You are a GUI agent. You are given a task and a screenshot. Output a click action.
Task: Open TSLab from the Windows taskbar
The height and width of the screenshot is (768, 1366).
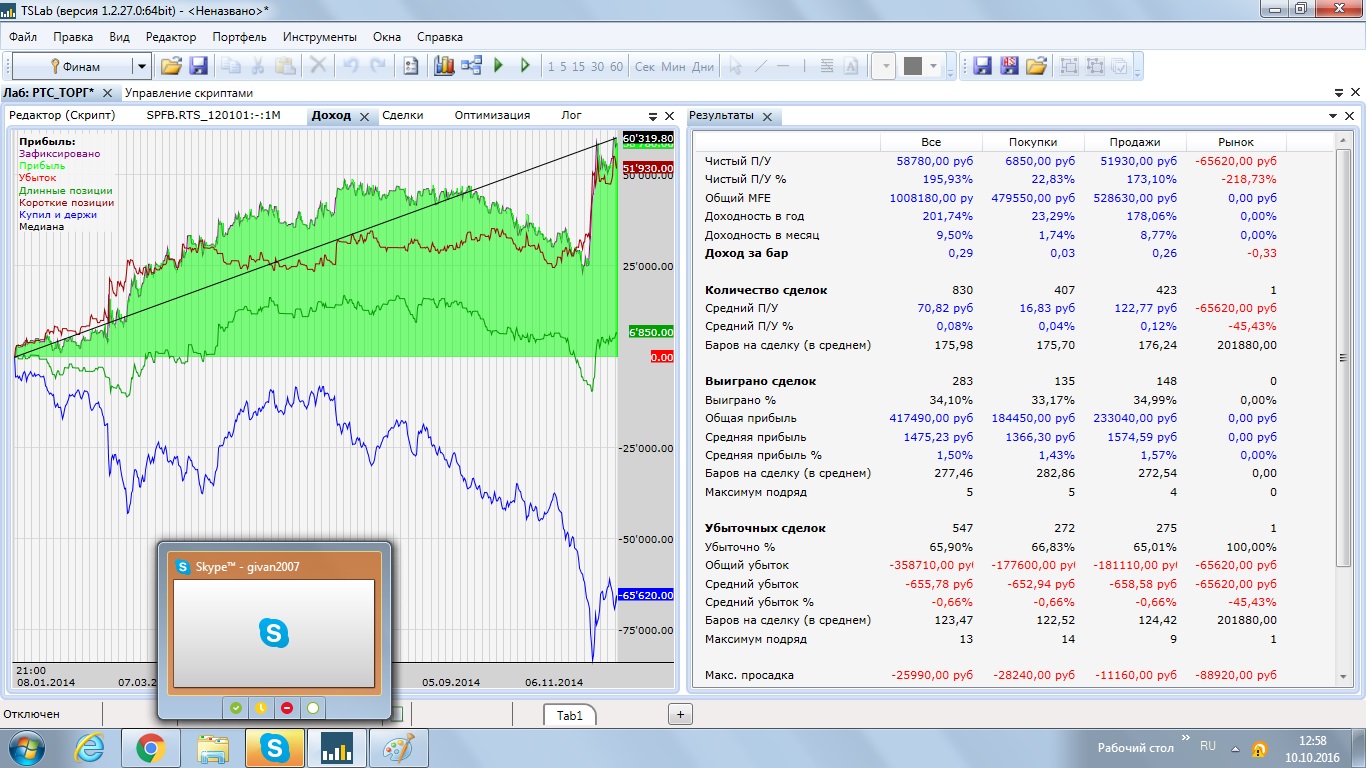tap(336, 748)
